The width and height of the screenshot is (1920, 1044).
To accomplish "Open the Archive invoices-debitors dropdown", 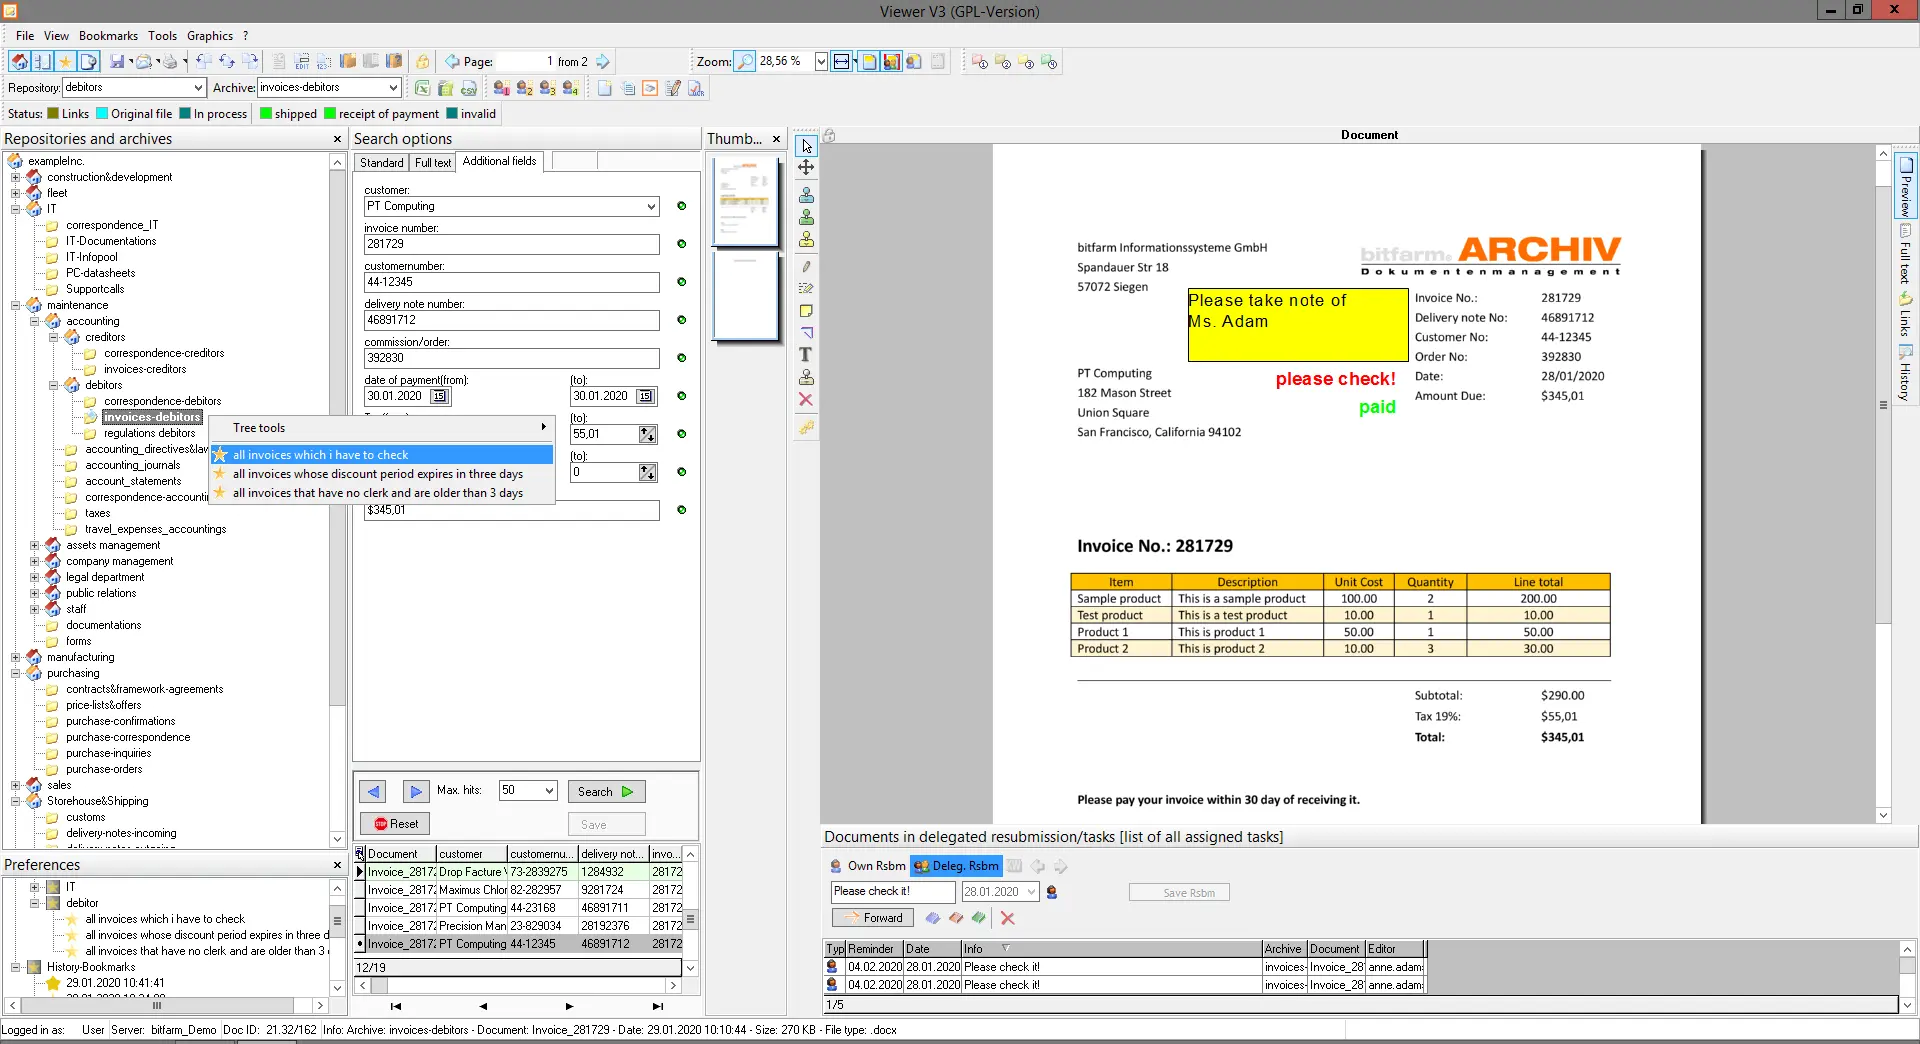I will (x=393, y=88).
